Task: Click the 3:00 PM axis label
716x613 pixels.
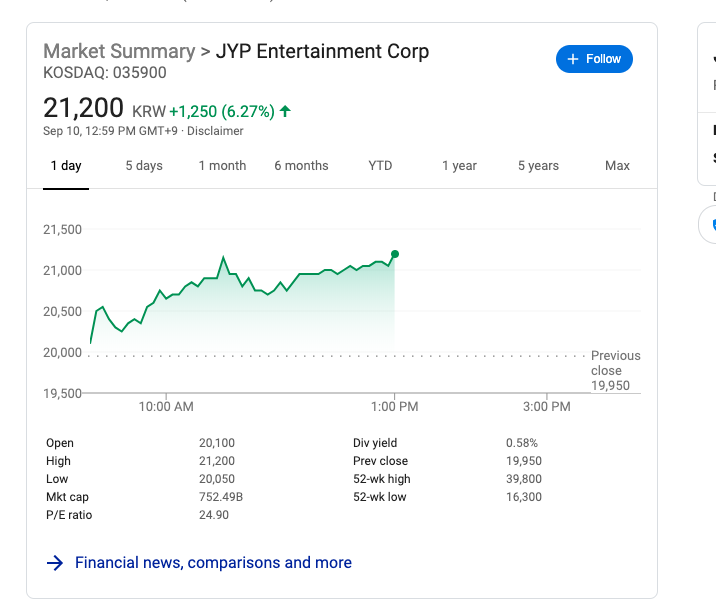Action: tap(547, 407)
